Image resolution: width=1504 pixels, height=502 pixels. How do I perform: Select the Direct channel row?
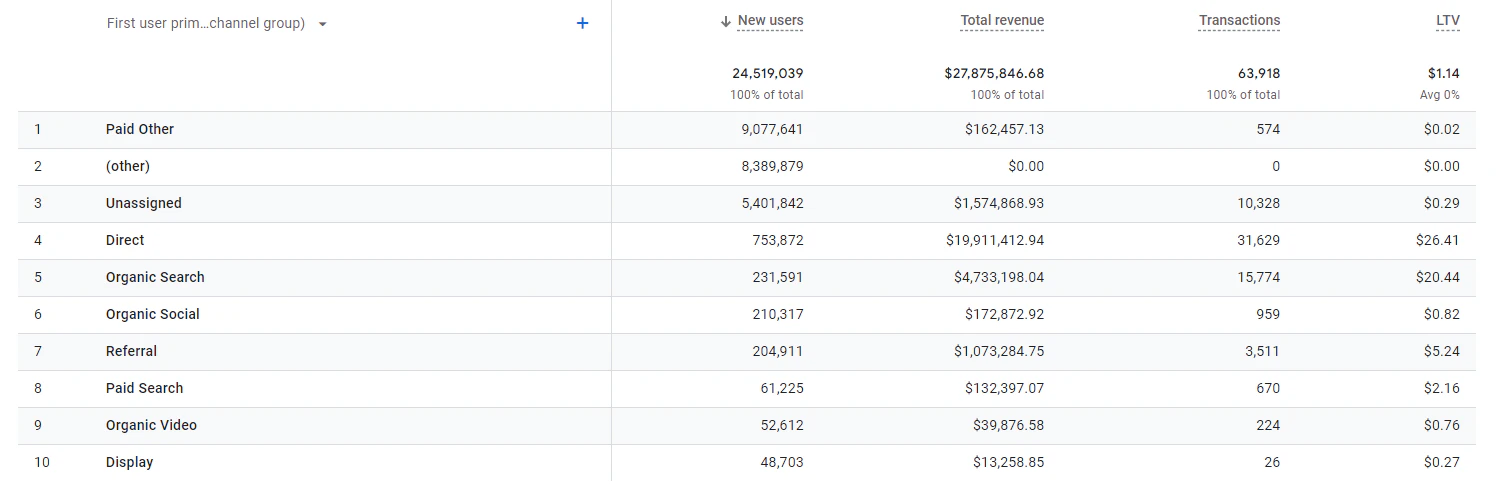747,241
